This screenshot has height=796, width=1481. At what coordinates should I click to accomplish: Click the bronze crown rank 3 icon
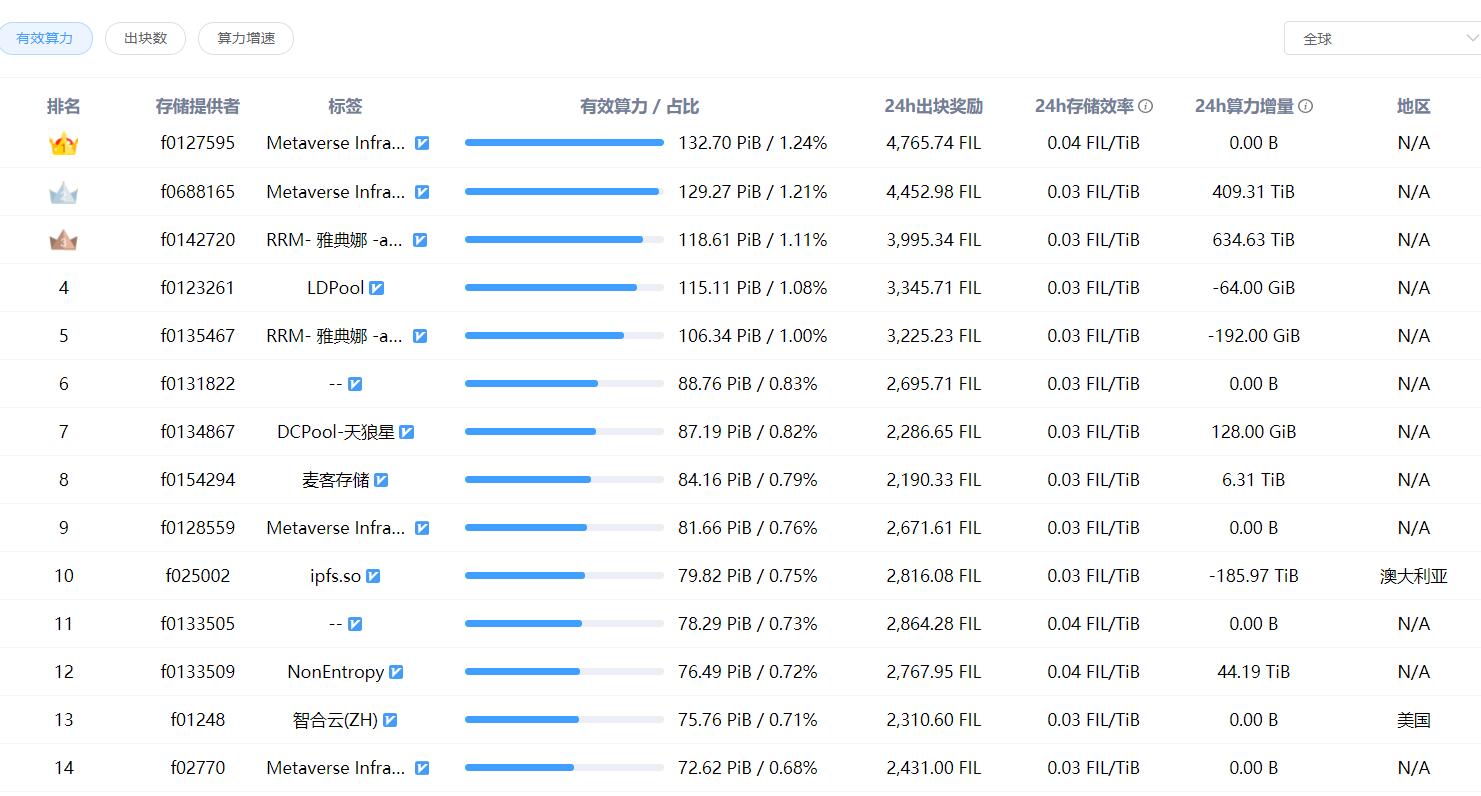63,240
